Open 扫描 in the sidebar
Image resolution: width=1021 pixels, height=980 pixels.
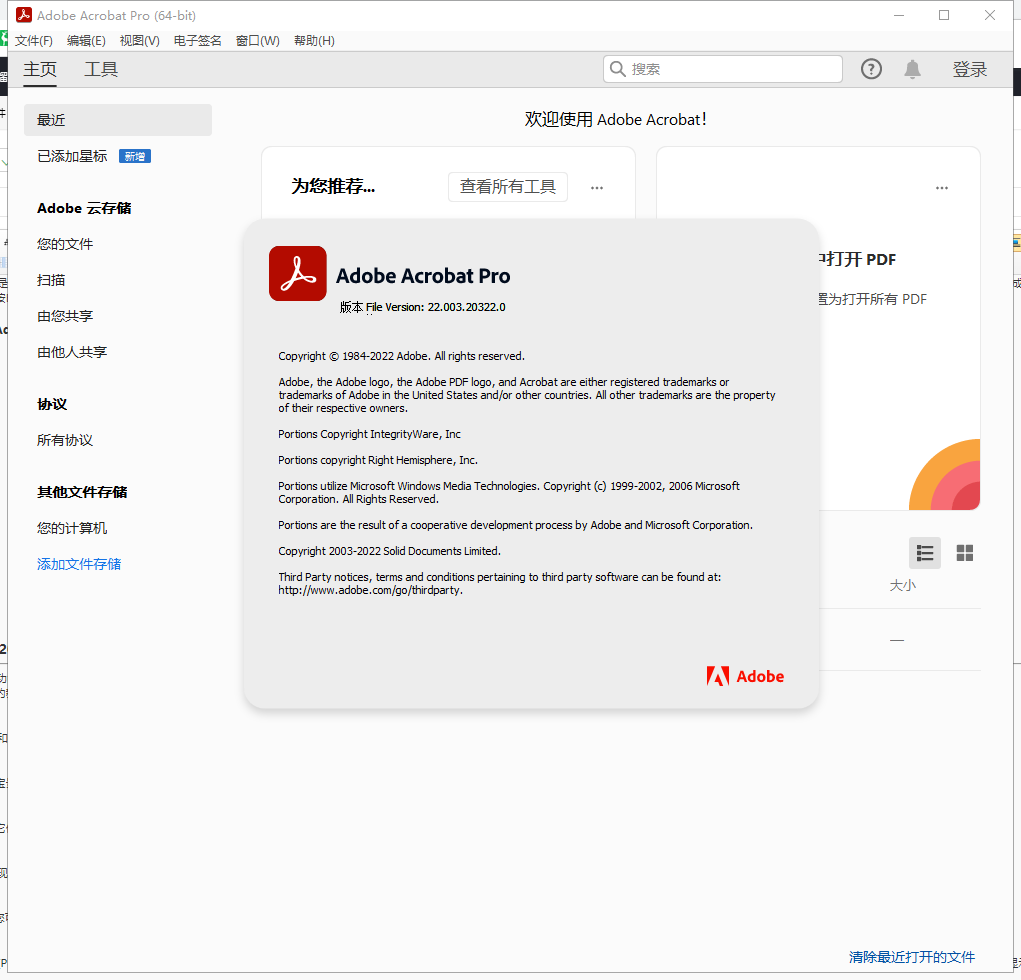[x=51, y=280]
